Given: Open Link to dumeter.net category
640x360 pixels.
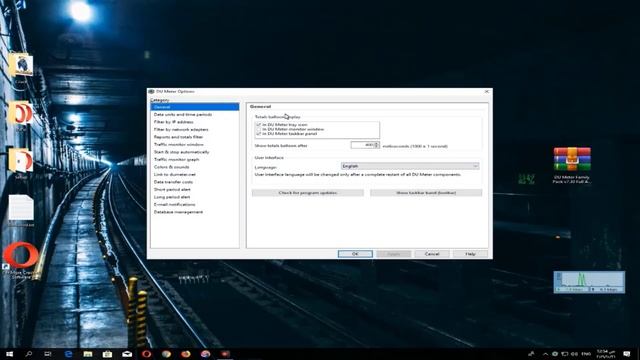Looking at the screenshot, I should tap(174, 174).
